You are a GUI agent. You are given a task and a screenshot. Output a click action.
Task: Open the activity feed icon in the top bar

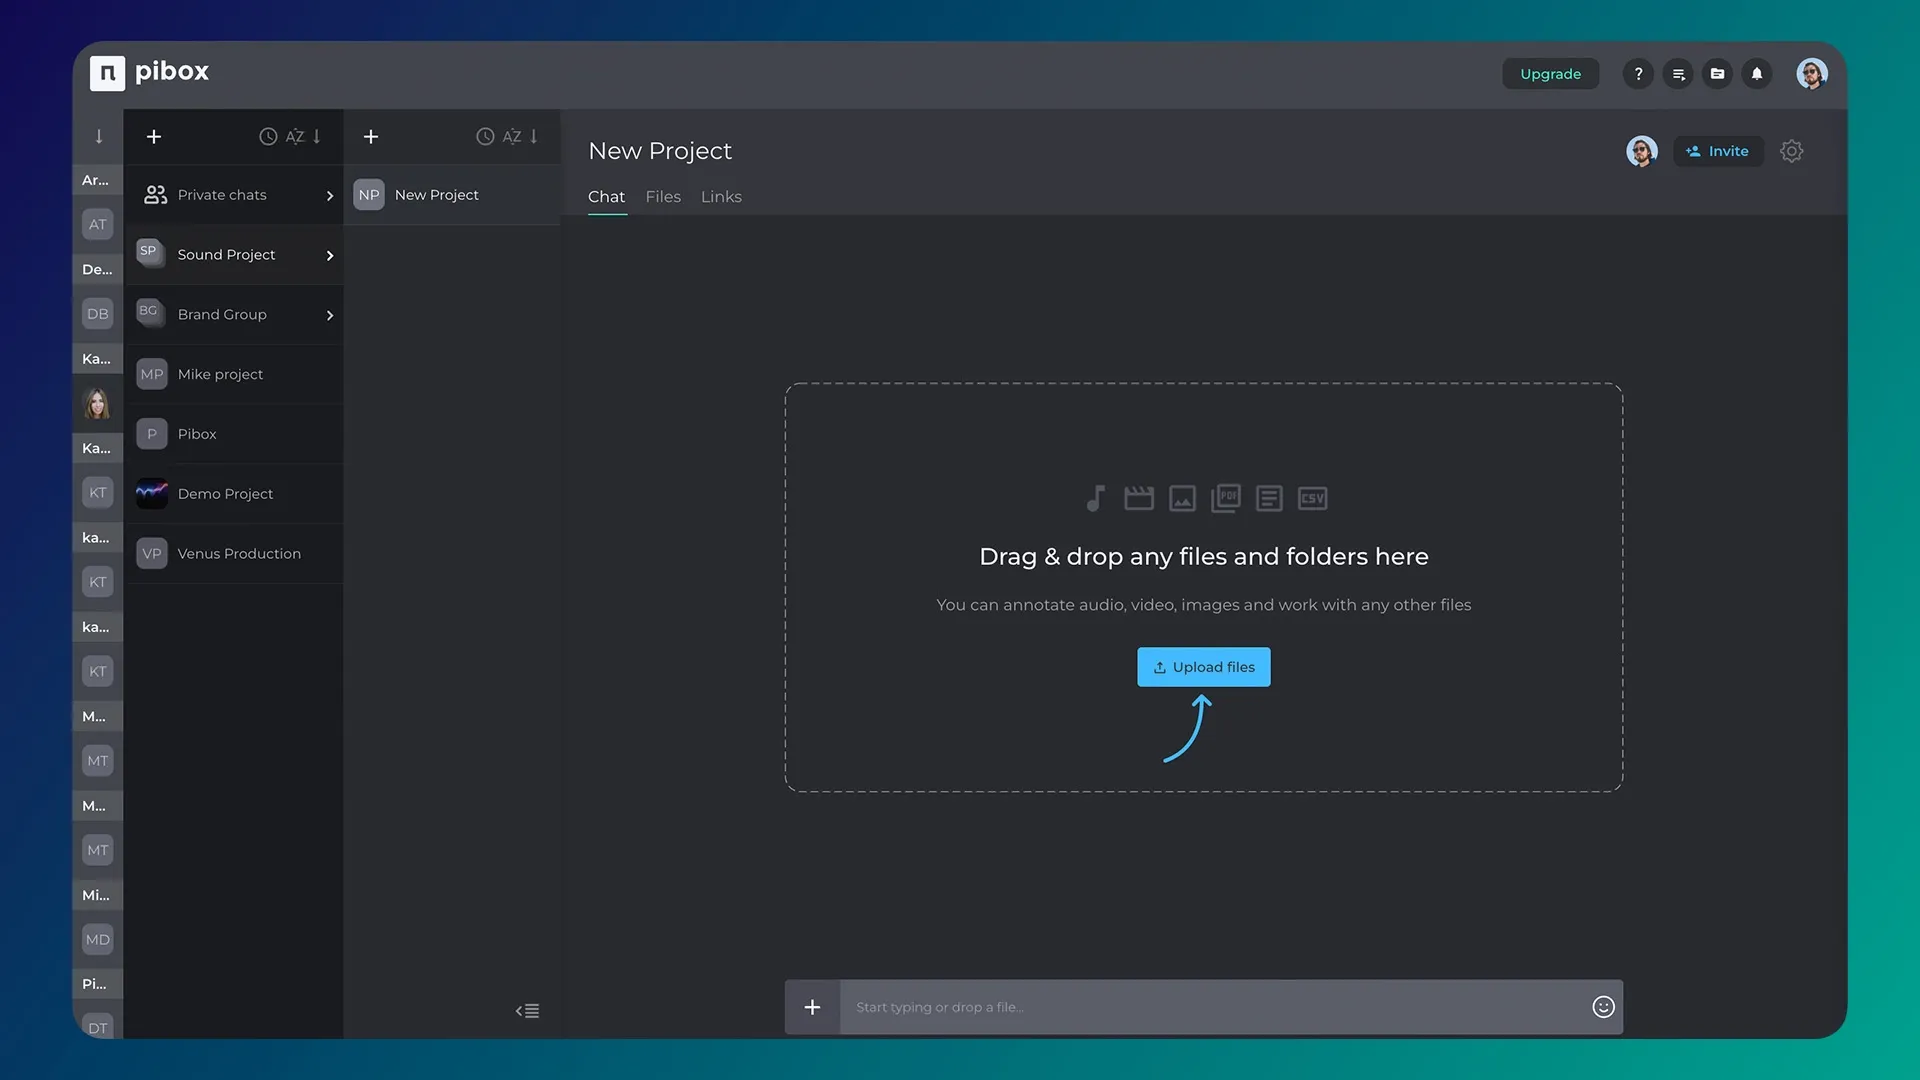[1677, 73]
